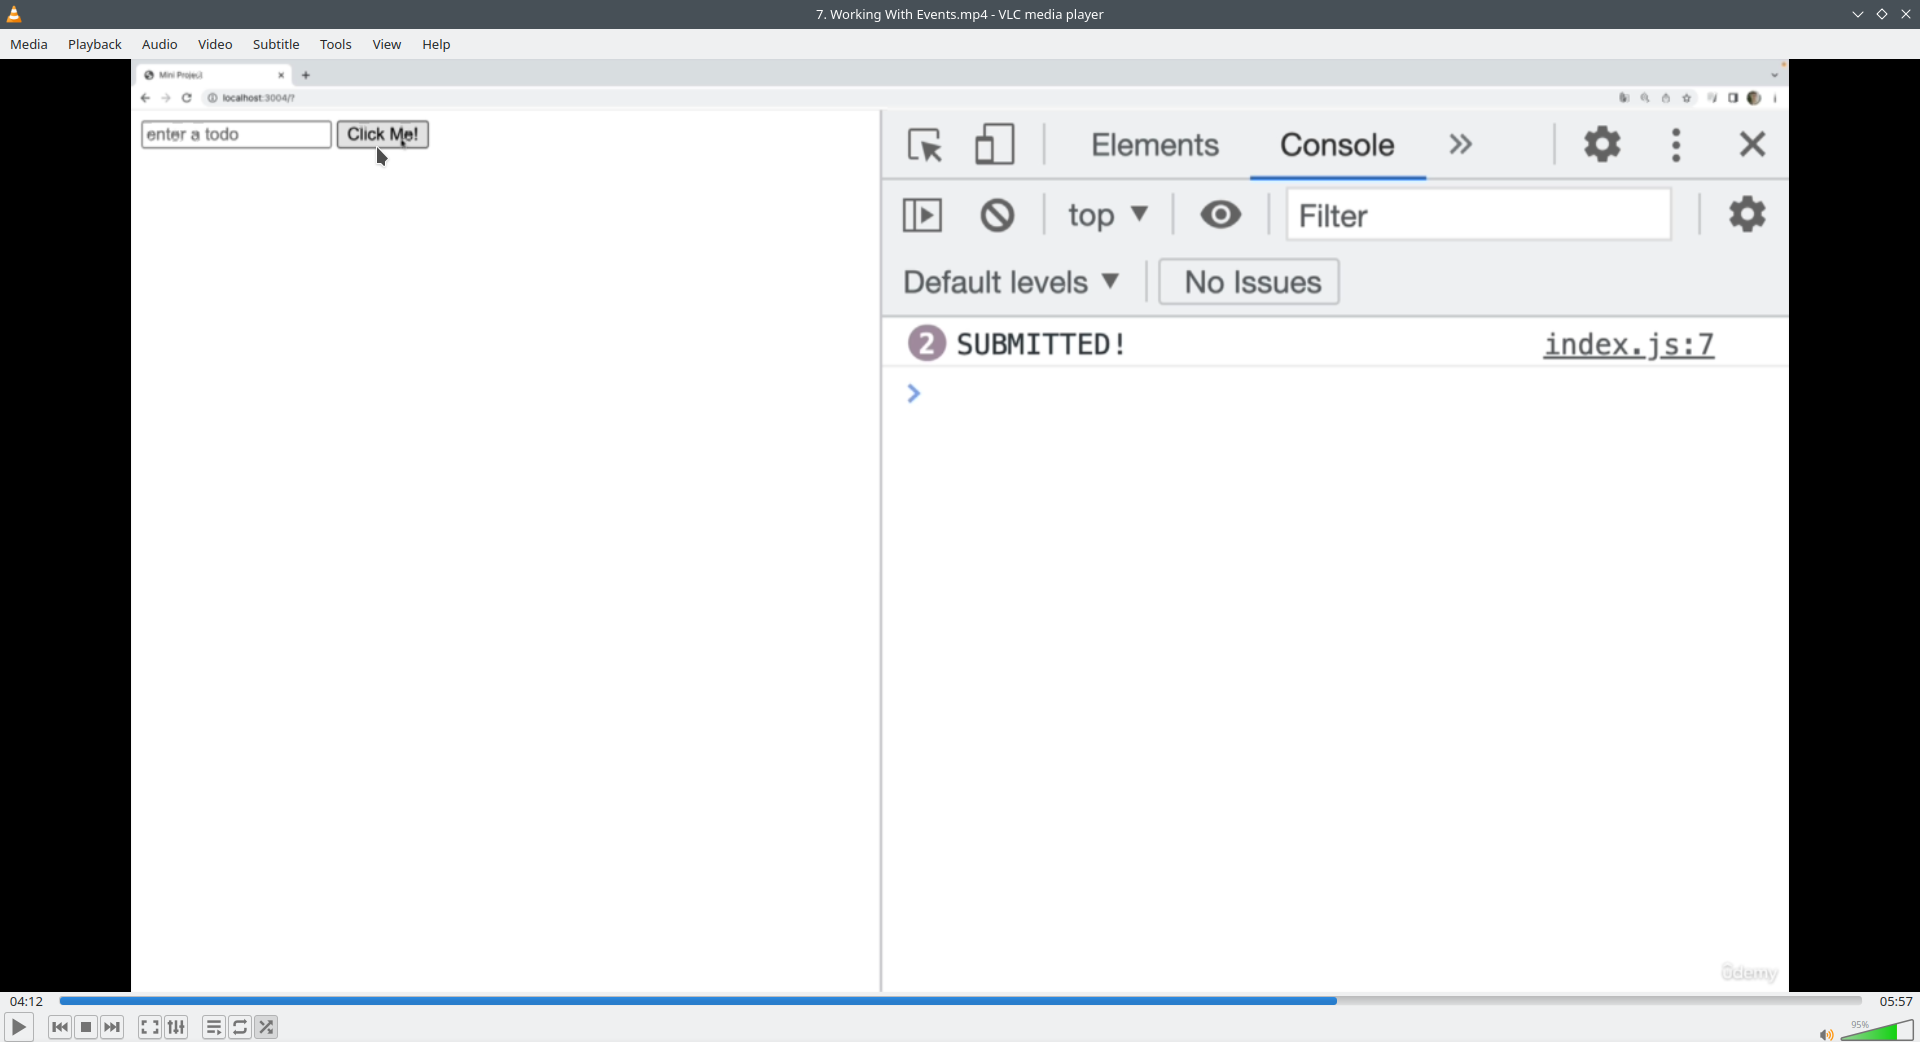The height and width of the screenshot is (1042, 1920).
Task: Close the Mini Project browser tab
Action: [x=281, y=75]
